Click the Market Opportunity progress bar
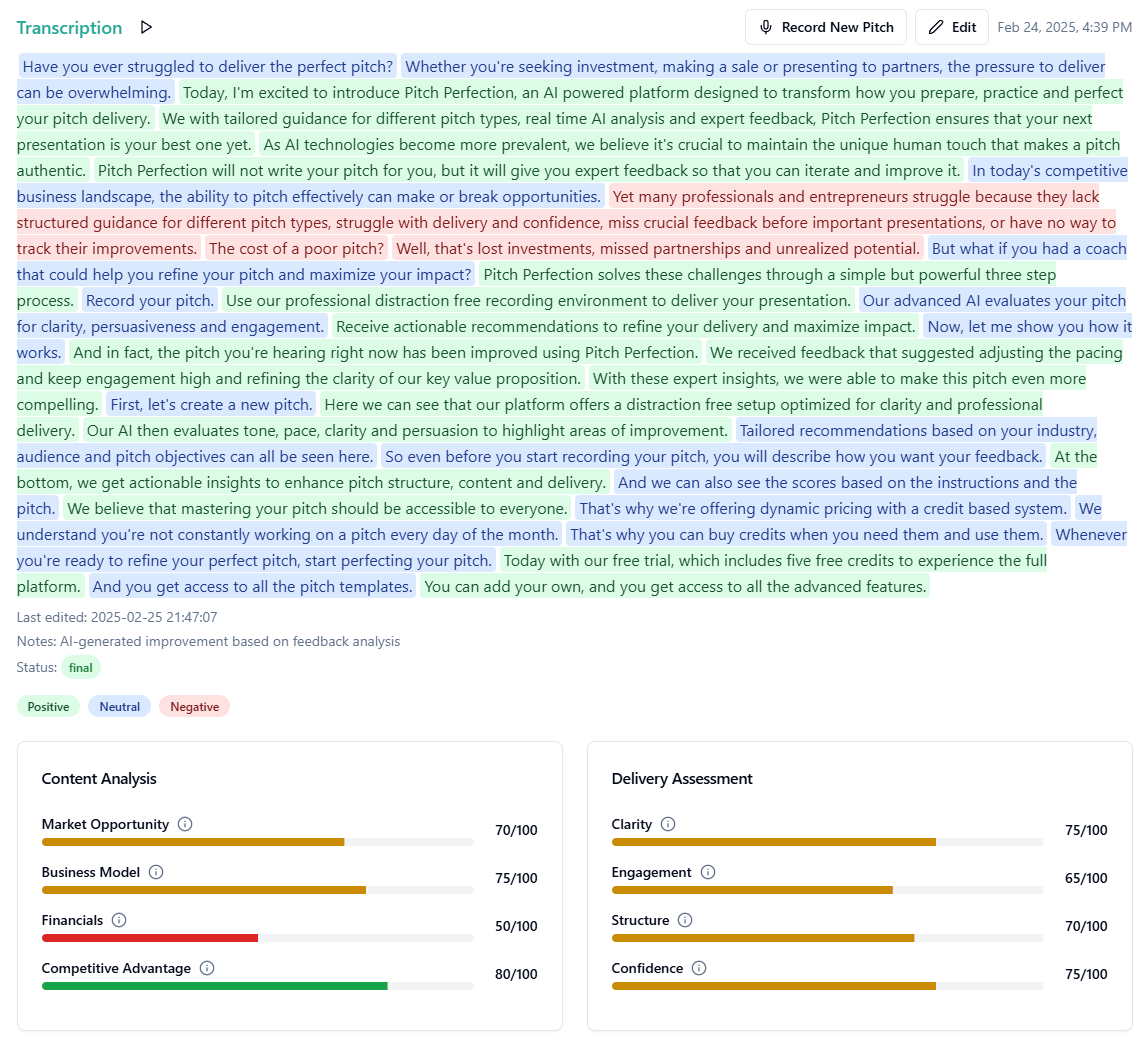 [x=257, y=842]
